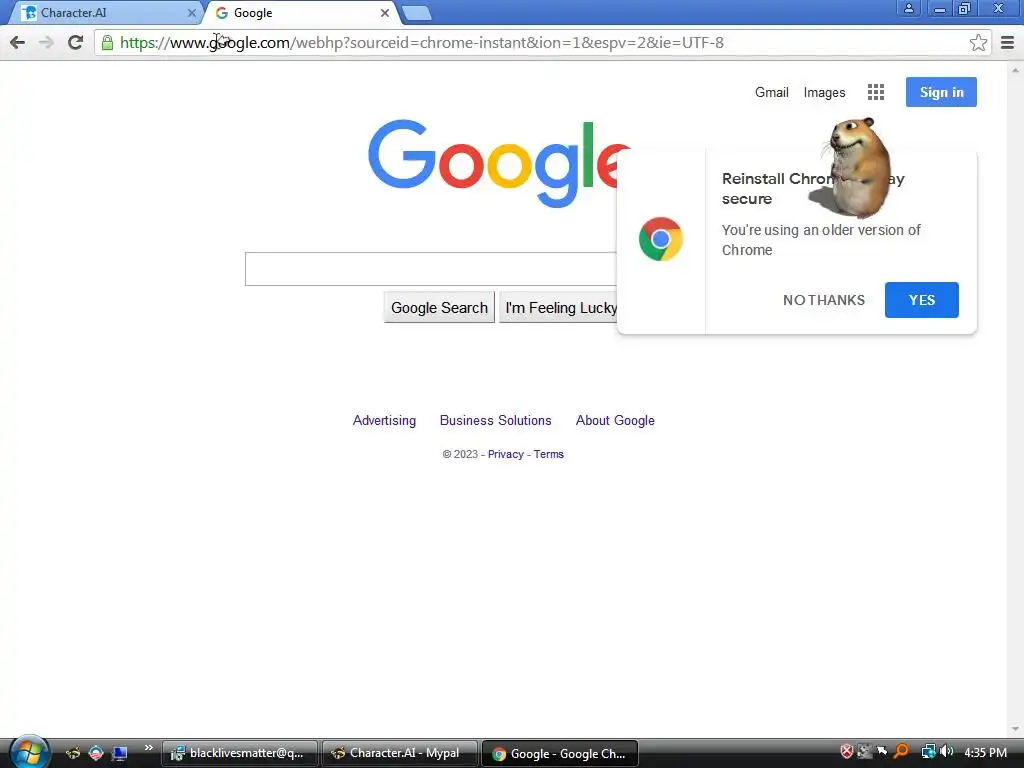Click the show desktop quick launch icon
The image size is (1024, 768).
[120, 754]
